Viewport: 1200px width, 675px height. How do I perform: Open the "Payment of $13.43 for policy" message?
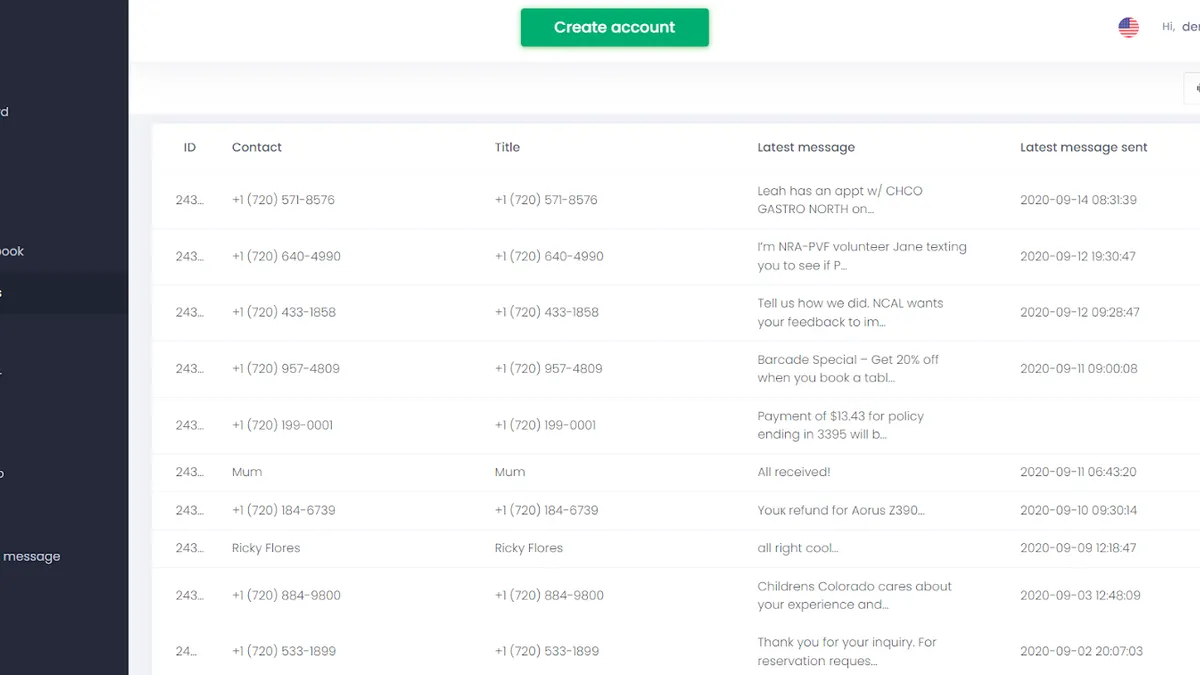(x=840, y=425)
